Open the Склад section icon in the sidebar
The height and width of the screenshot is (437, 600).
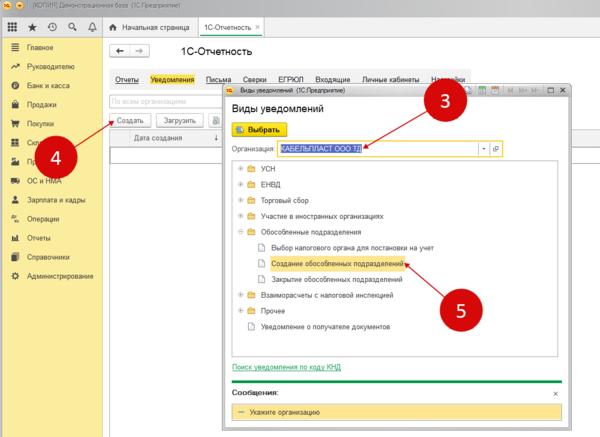[x=15, y=143]
